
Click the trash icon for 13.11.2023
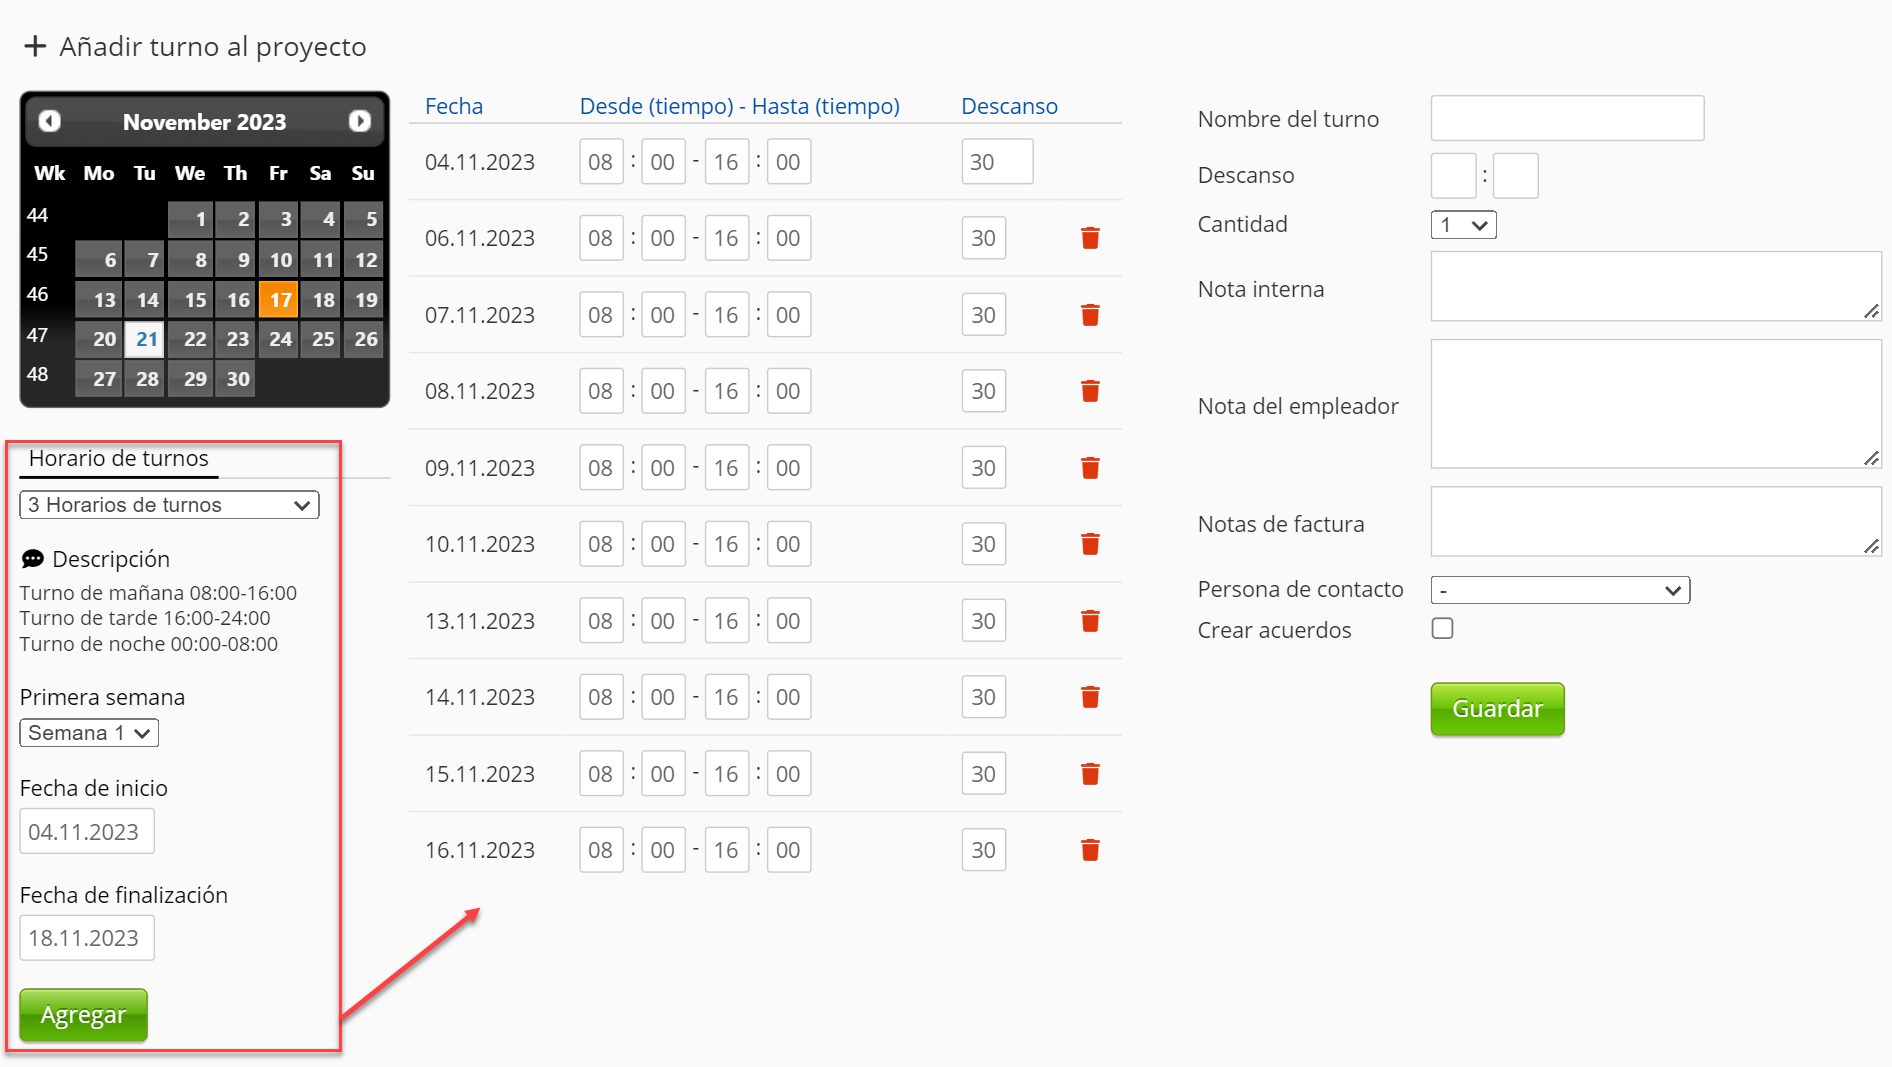(1090, 621)
